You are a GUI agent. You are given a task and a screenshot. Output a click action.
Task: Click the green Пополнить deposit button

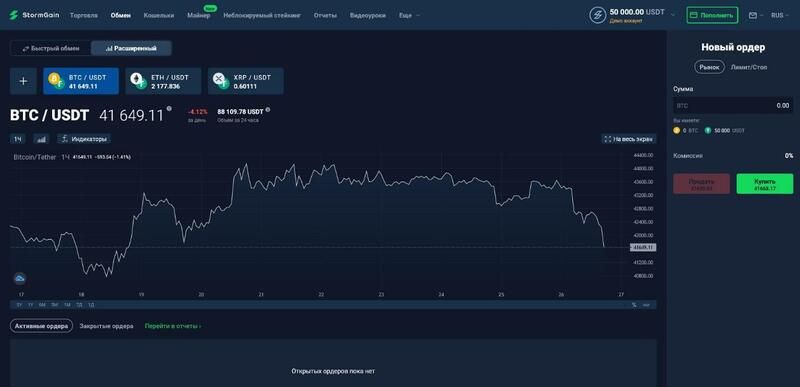pos(712,15)
